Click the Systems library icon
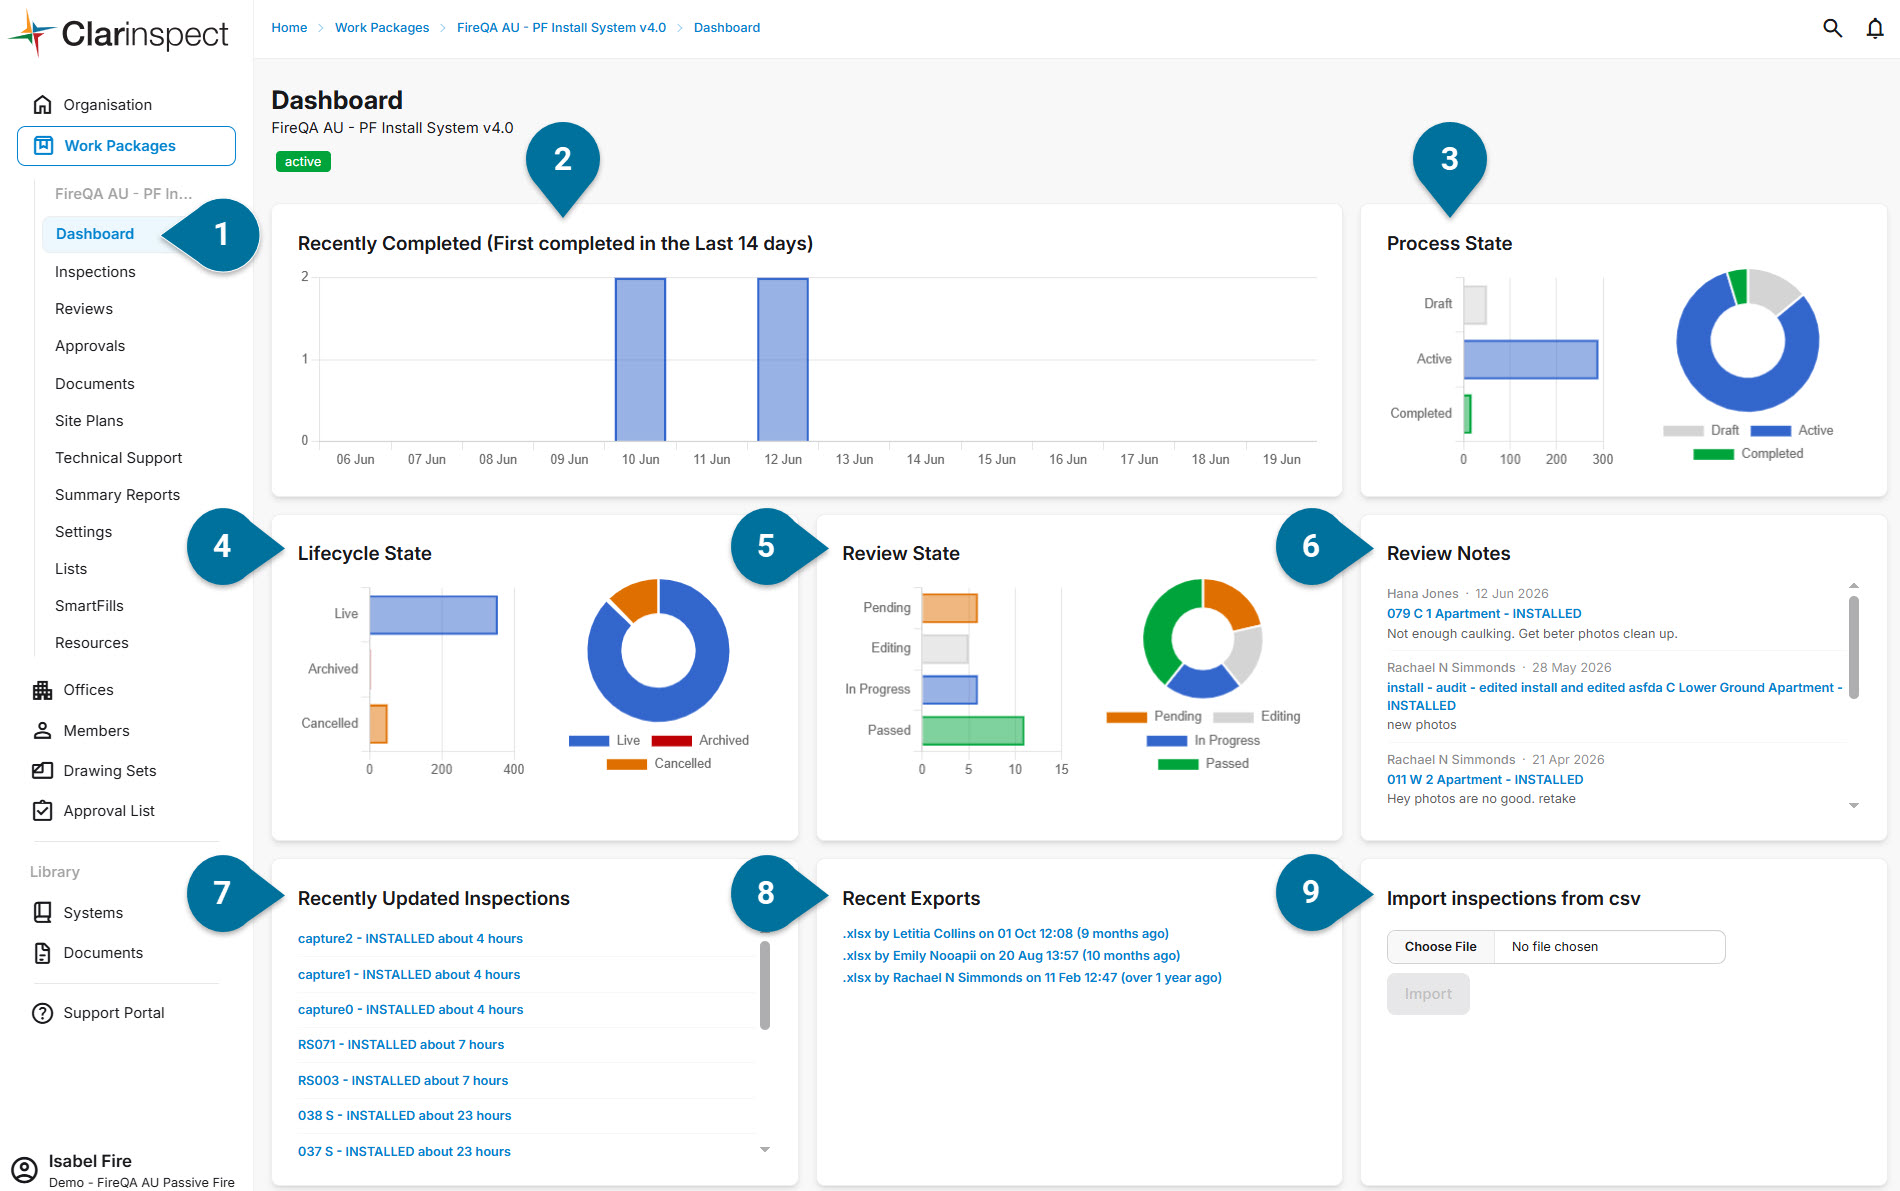 tap(42, 913)
